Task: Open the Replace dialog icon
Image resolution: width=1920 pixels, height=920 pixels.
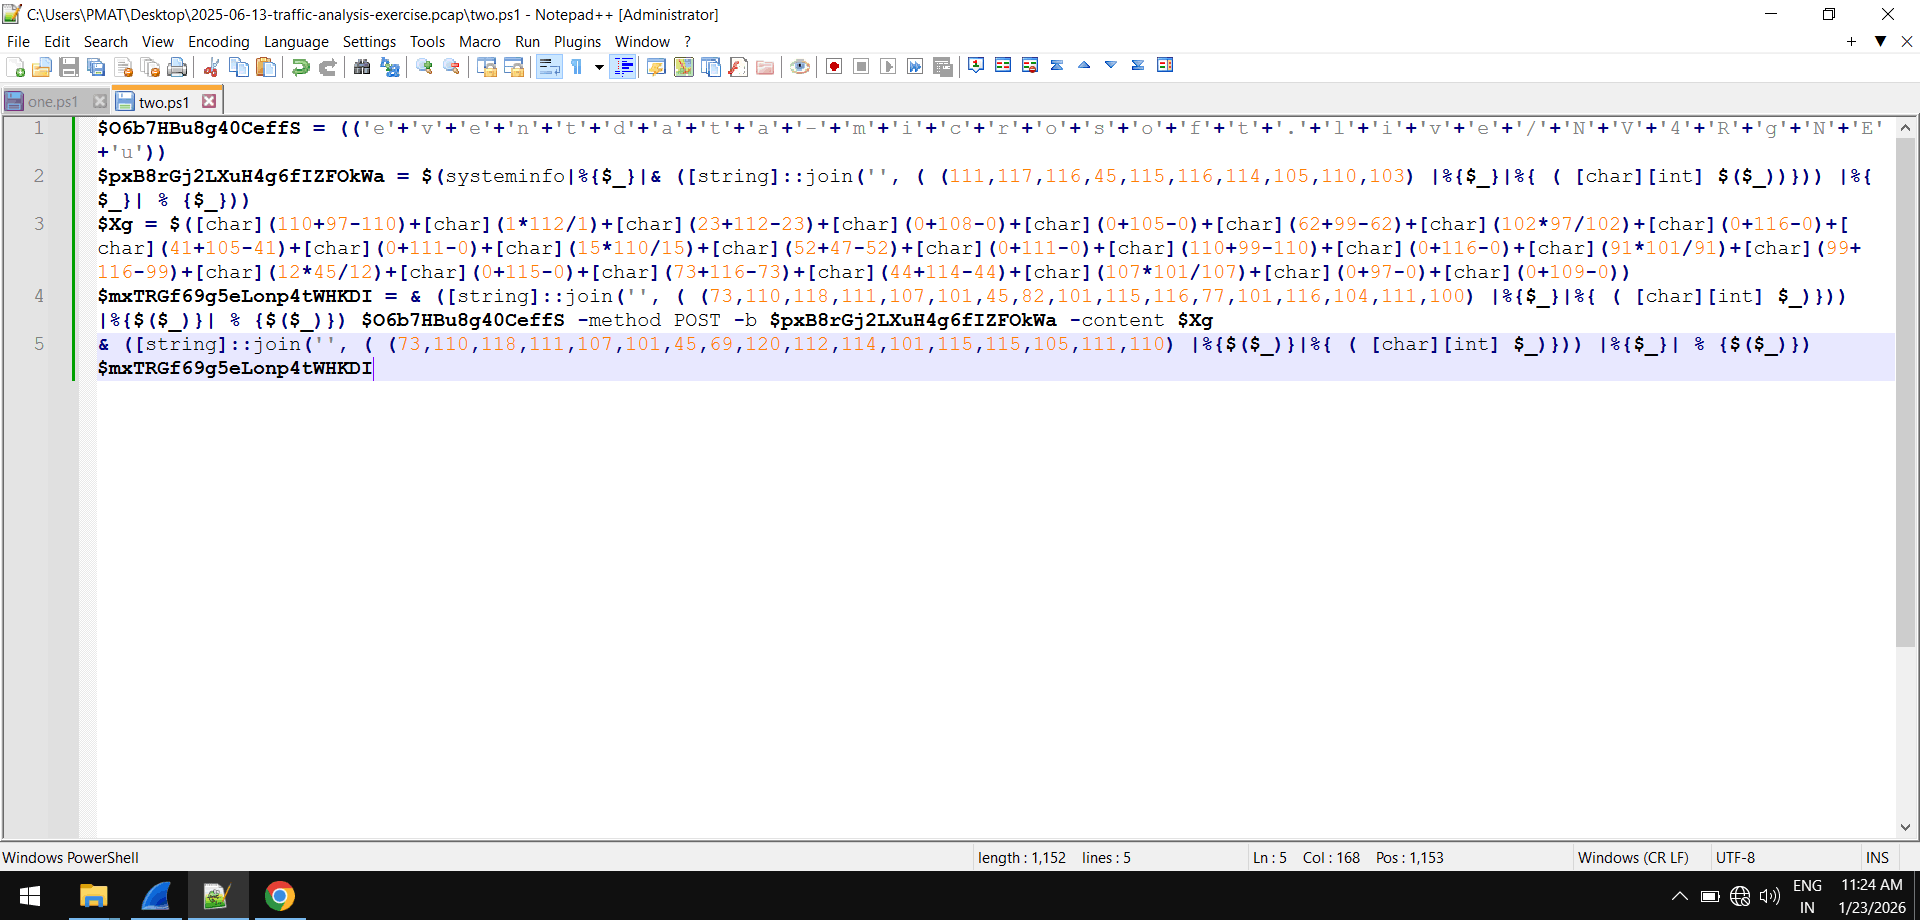Action: tap(390, 66)
